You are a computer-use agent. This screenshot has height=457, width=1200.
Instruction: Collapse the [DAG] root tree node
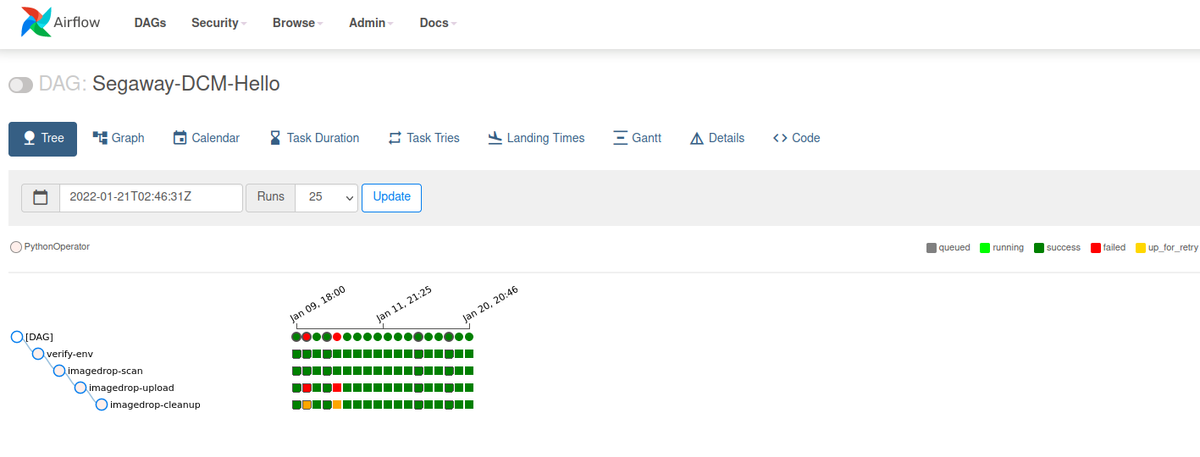click(16, 337)
